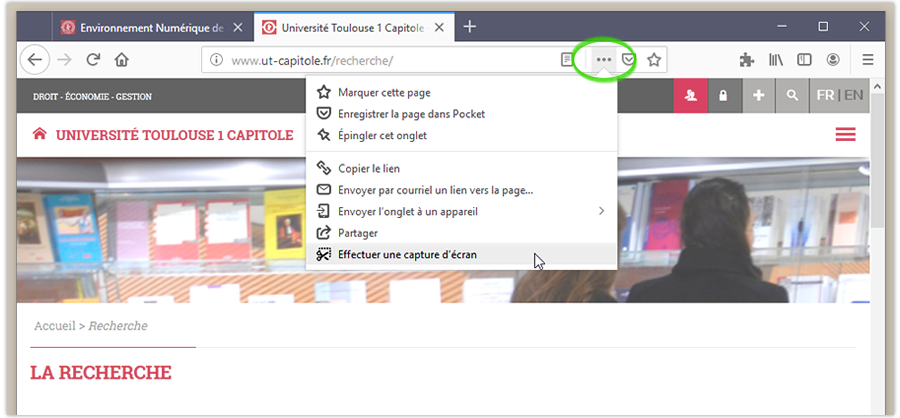The height and width of the screenshot is (418, 900).
Task: Expand Envoyer l'onglet à un appareil submenu
Action: pos(461,211)
